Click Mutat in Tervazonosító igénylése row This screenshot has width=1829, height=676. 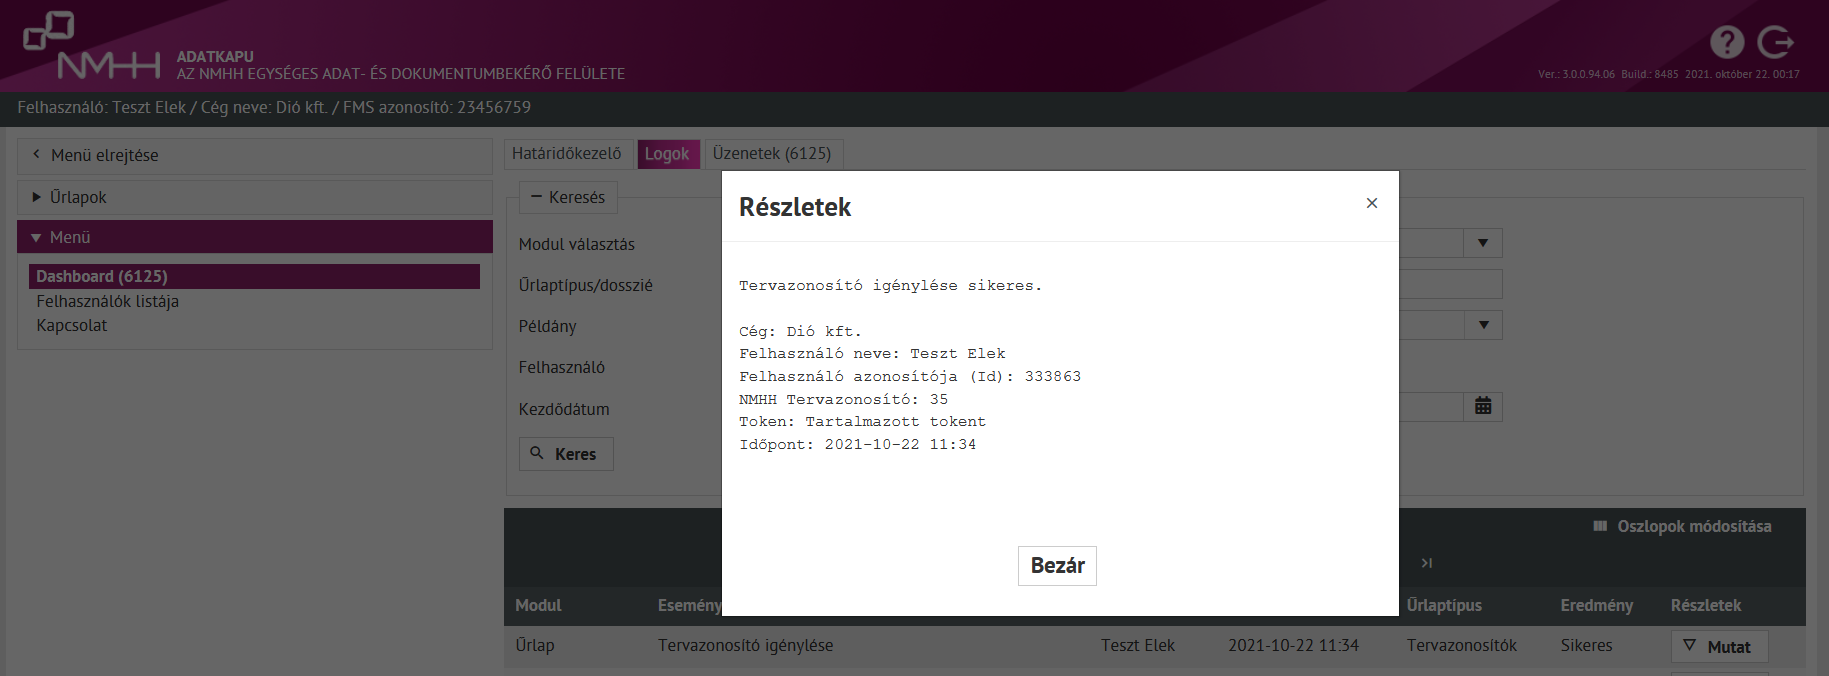[x=1719, y=647]
